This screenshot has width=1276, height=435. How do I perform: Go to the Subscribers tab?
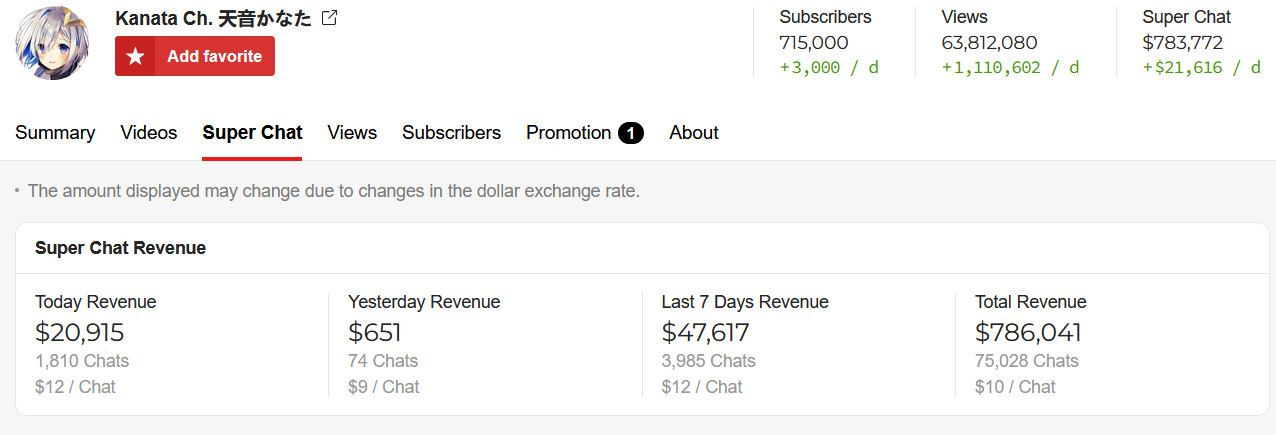[x=452, y=133]
